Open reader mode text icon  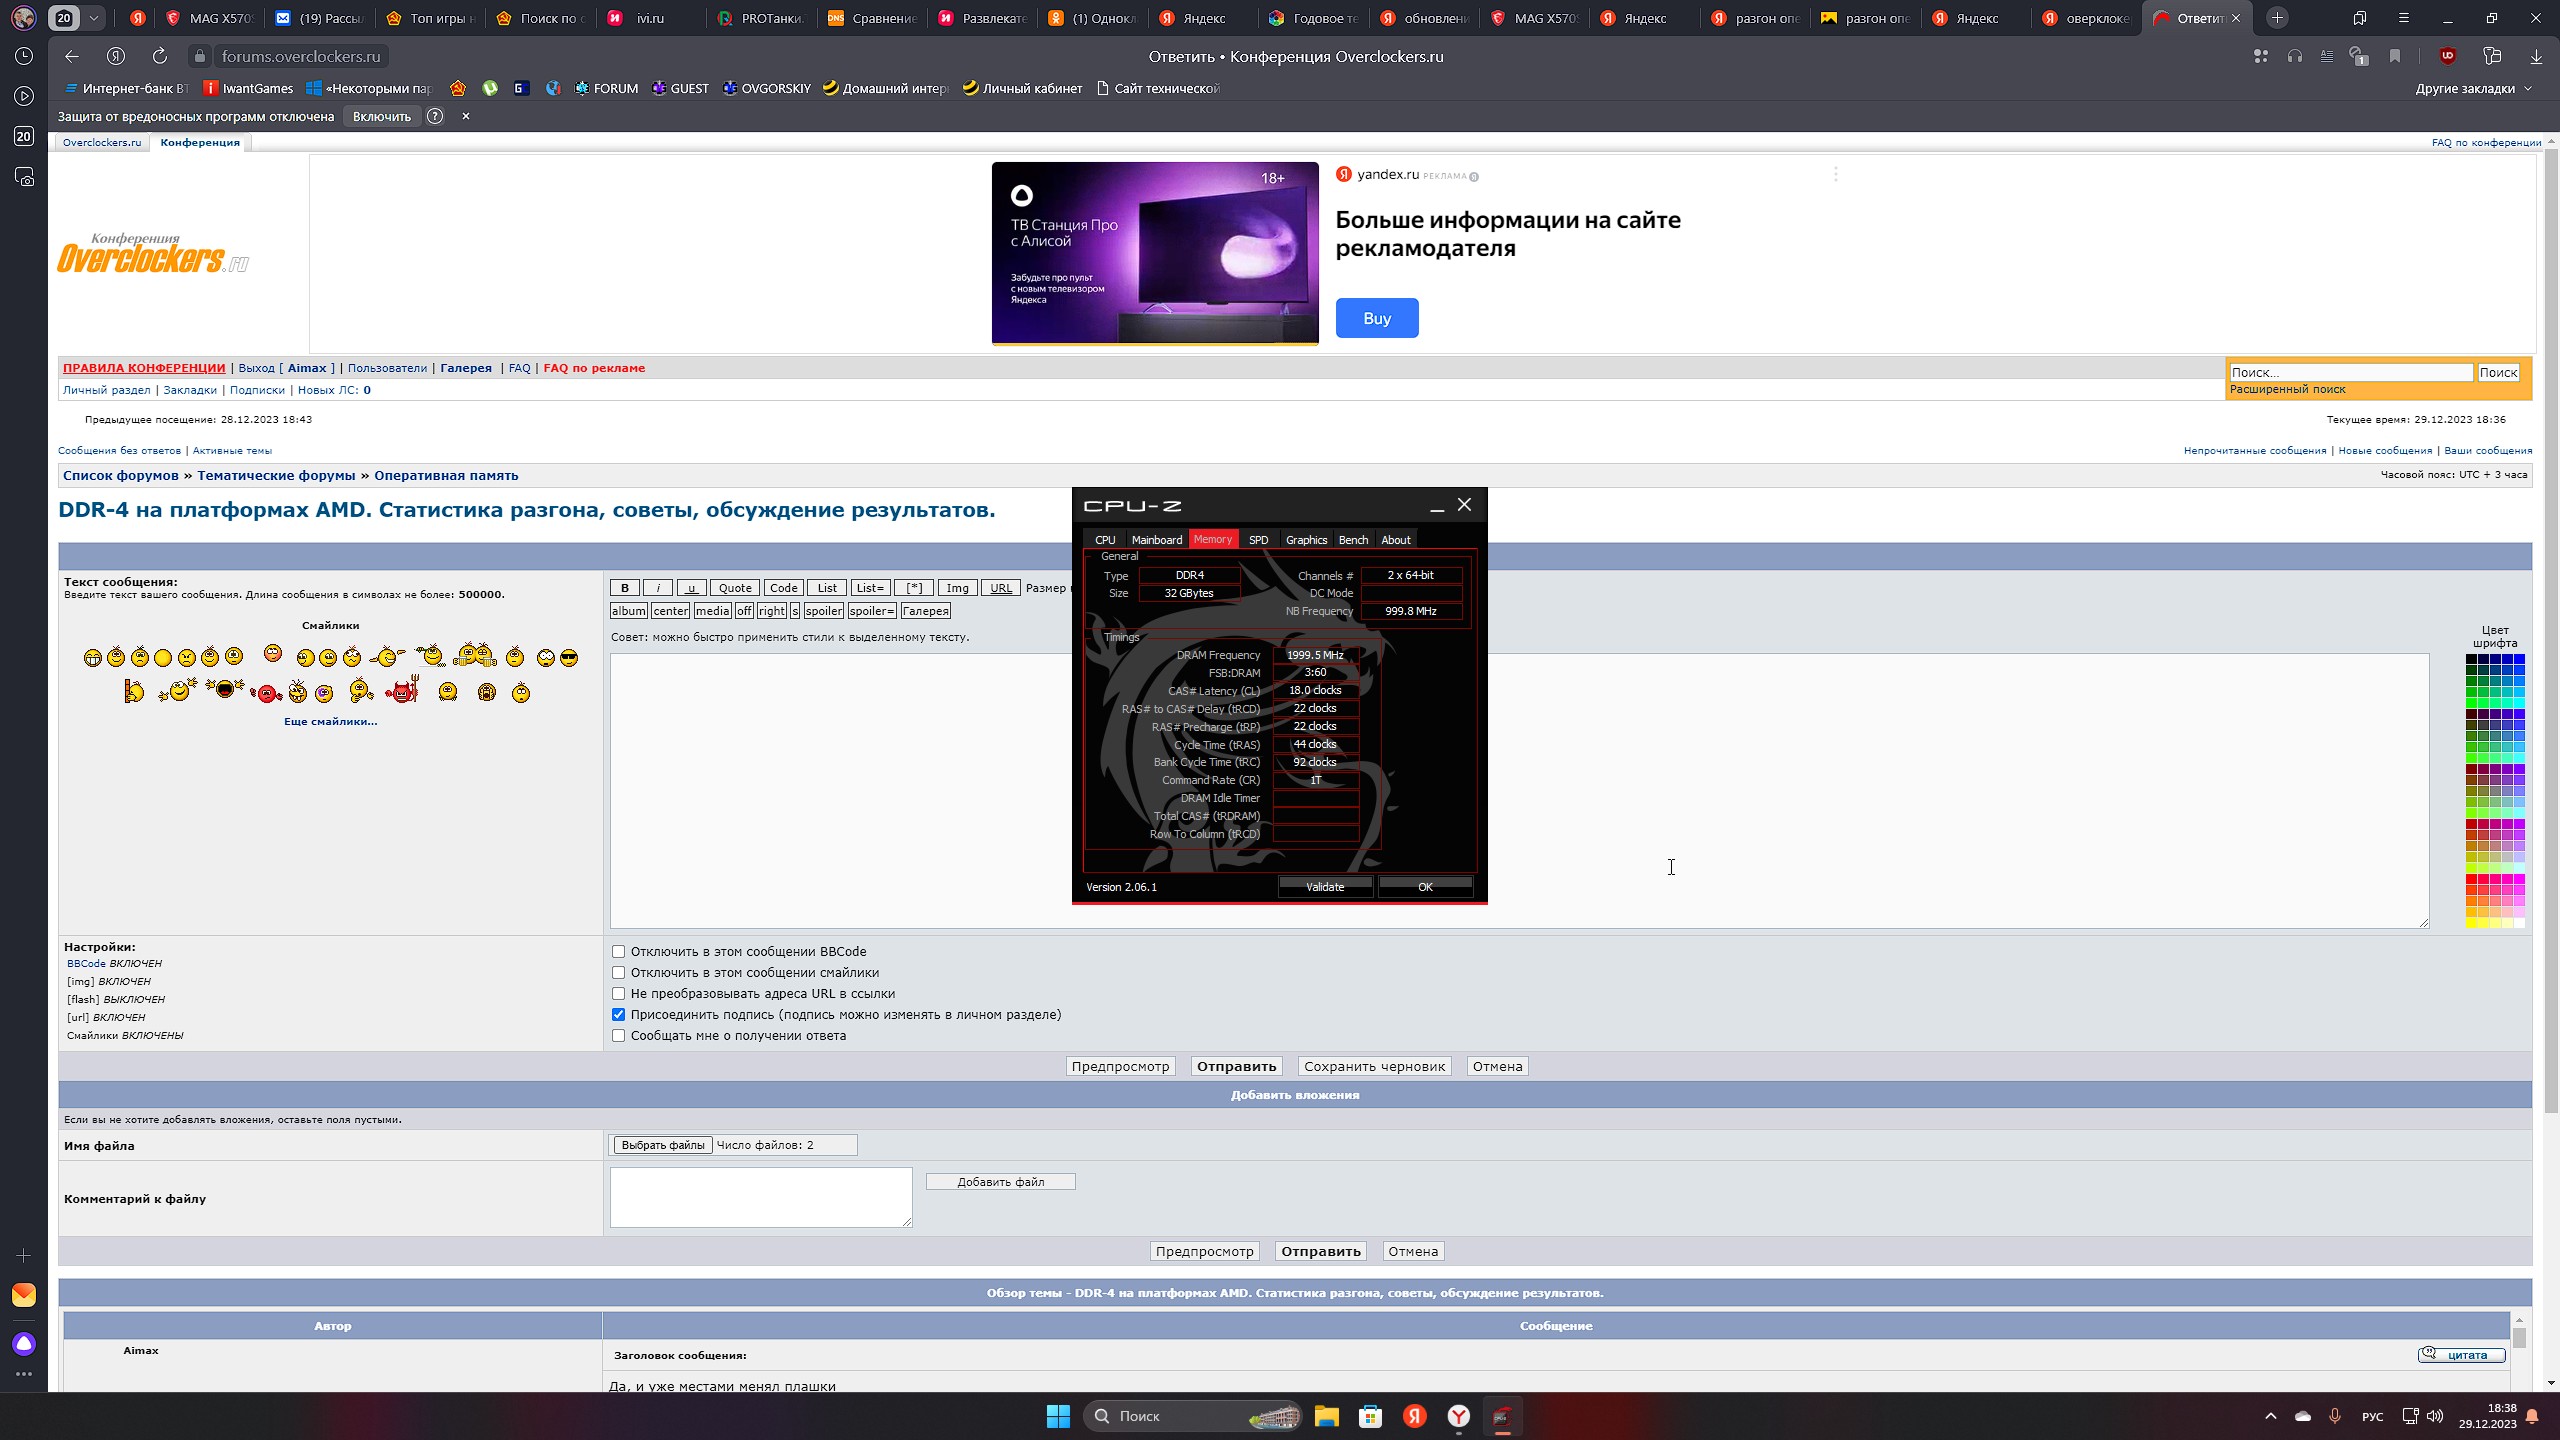pos(2326,56)
